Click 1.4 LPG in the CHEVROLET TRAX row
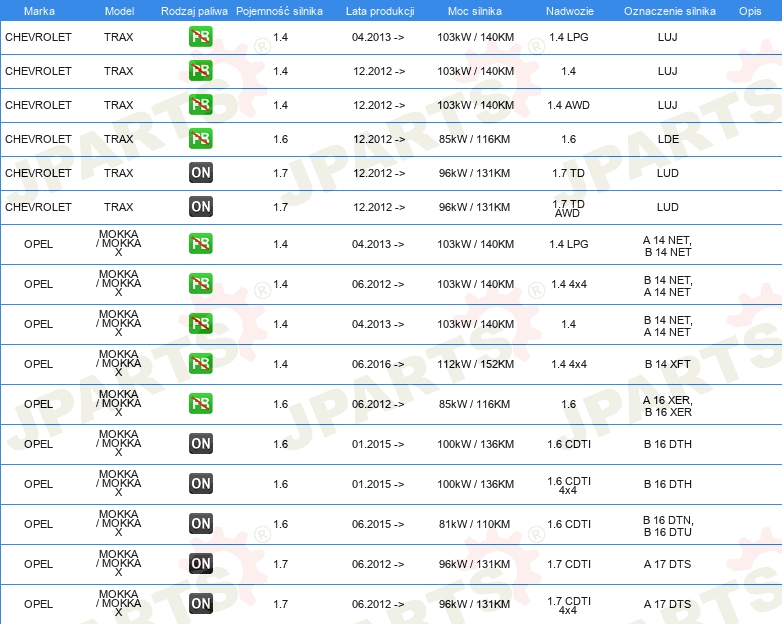 coord(569,37)
